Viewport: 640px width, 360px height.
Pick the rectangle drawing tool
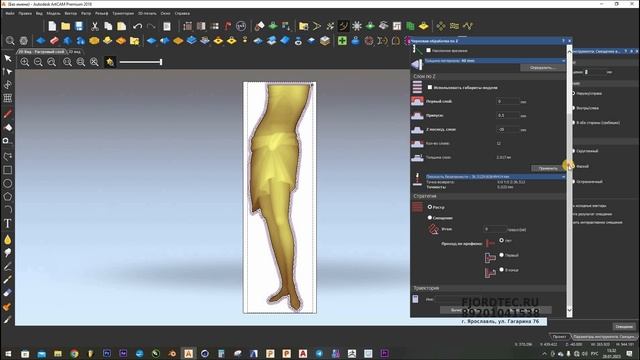[x=7, y=170]
